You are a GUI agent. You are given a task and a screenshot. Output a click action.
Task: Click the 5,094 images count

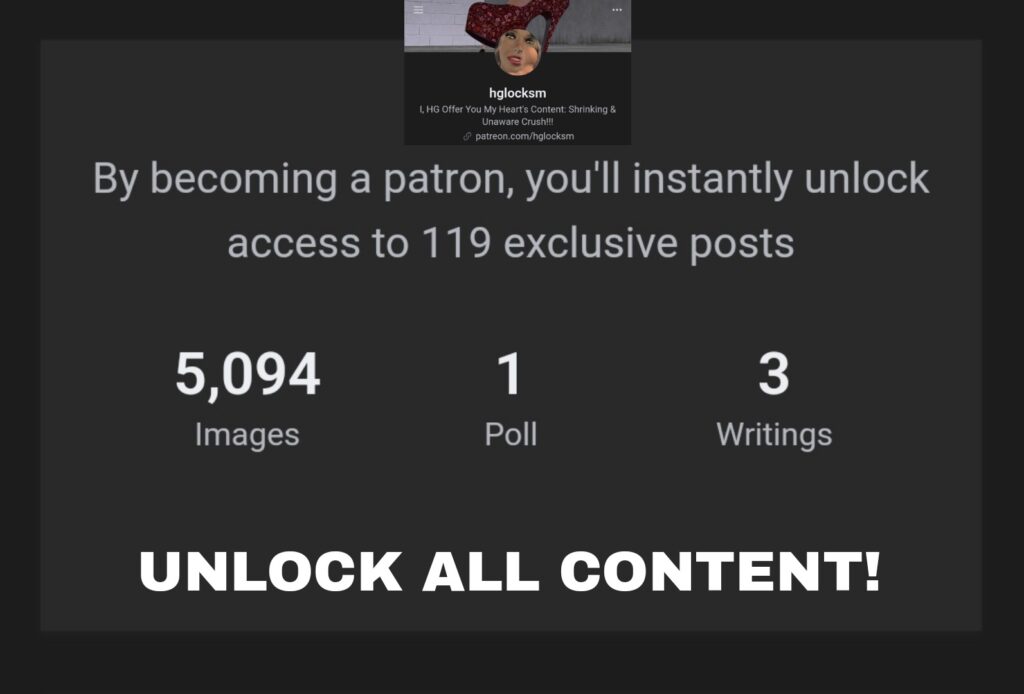coord(248,374)
